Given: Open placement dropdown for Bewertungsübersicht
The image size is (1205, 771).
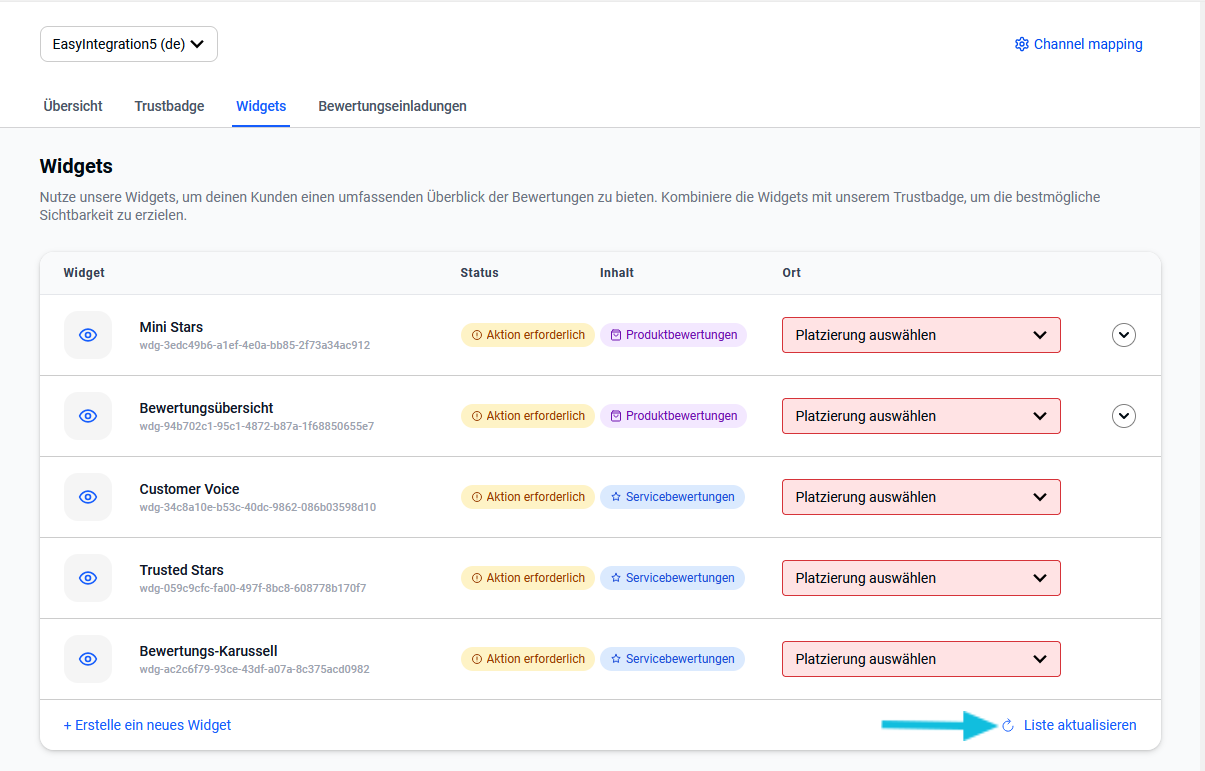Looking at the screenshot, I should tap(920, 416).
